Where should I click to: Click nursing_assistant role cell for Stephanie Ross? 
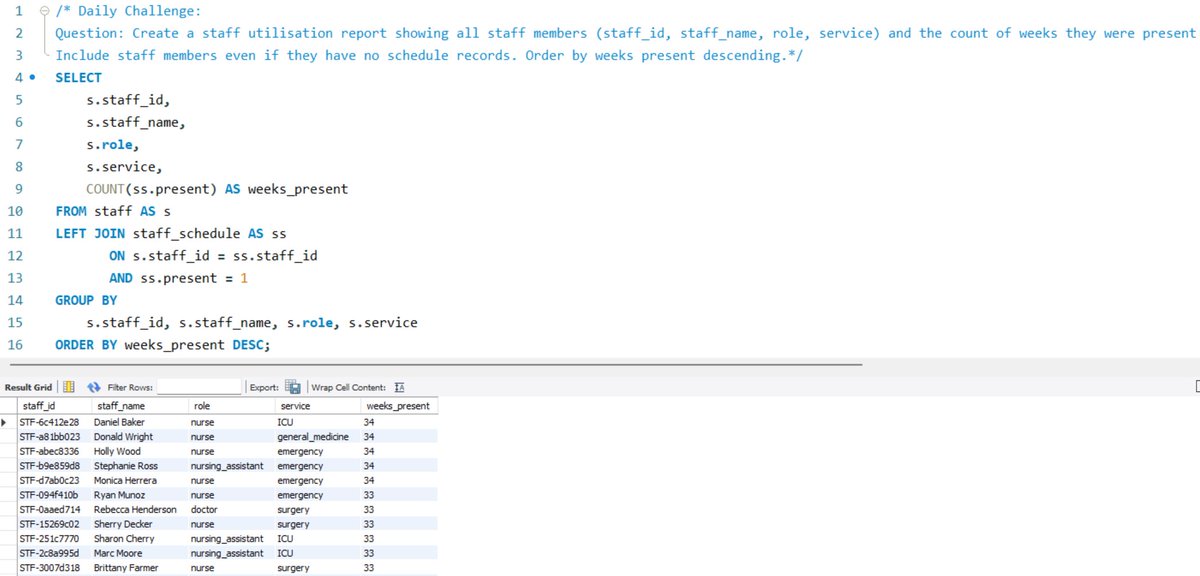click(x=231, y=466)
